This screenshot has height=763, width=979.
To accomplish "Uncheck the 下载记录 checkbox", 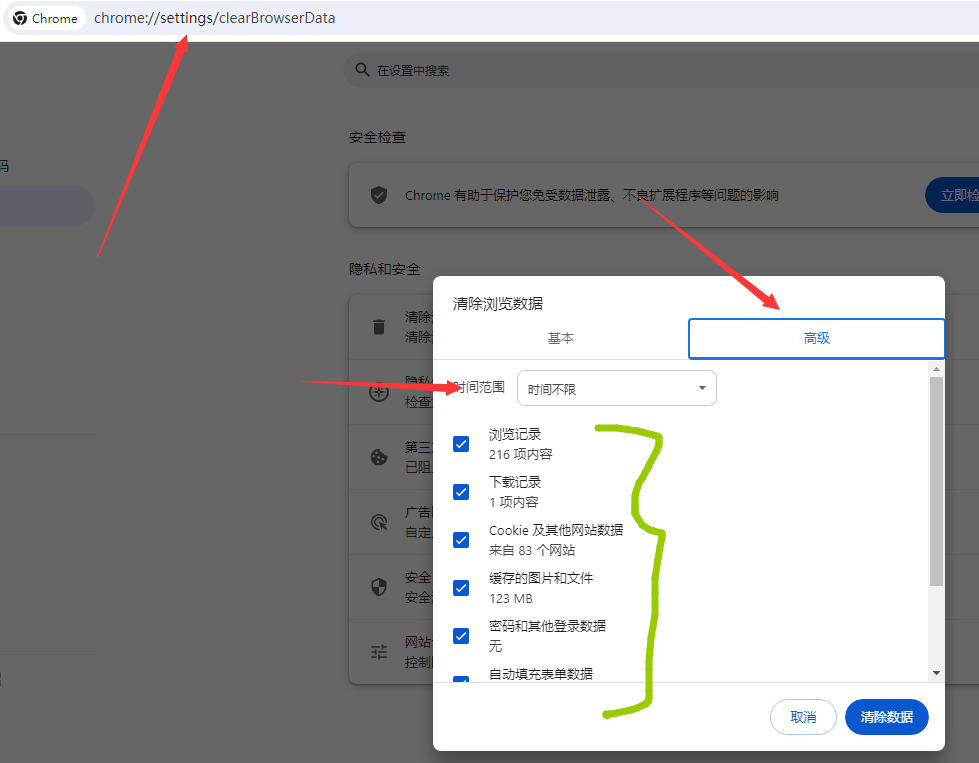I will 461,492.
